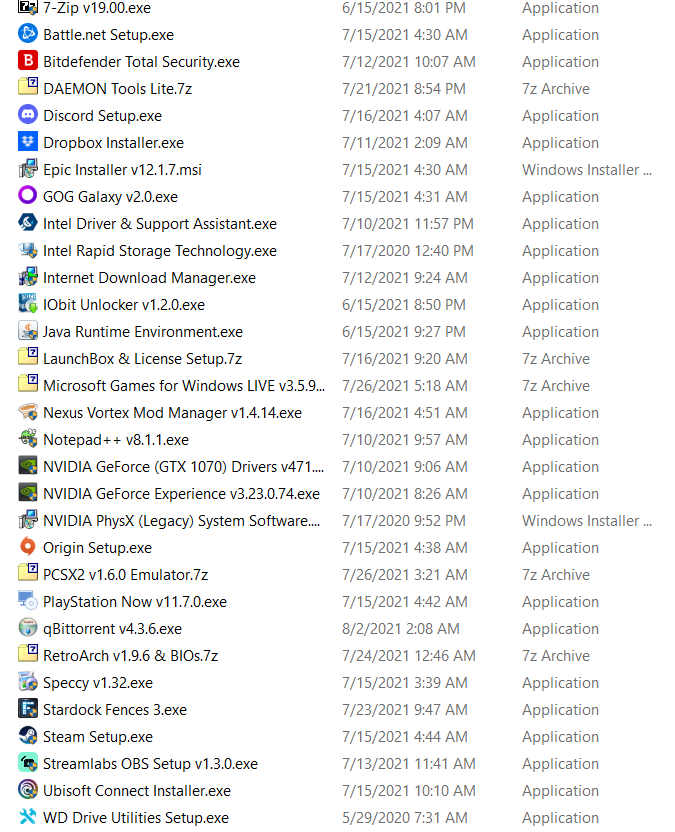Select "NVIDIA GeForce Experience v3.23.0.74.exe" name

(x=181, y=494)
